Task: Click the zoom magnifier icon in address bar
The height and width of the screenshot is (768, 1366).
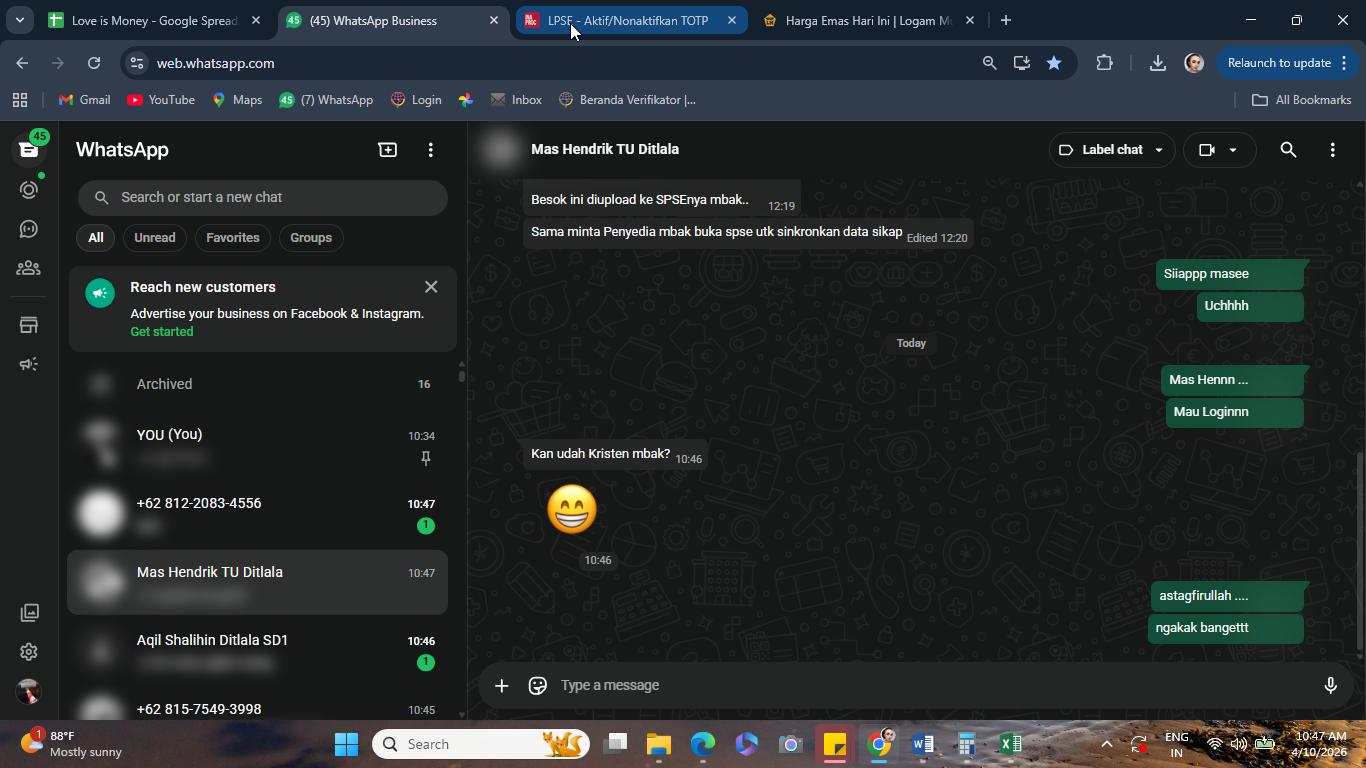Action: pyautogui.click(x=989, y=63)
